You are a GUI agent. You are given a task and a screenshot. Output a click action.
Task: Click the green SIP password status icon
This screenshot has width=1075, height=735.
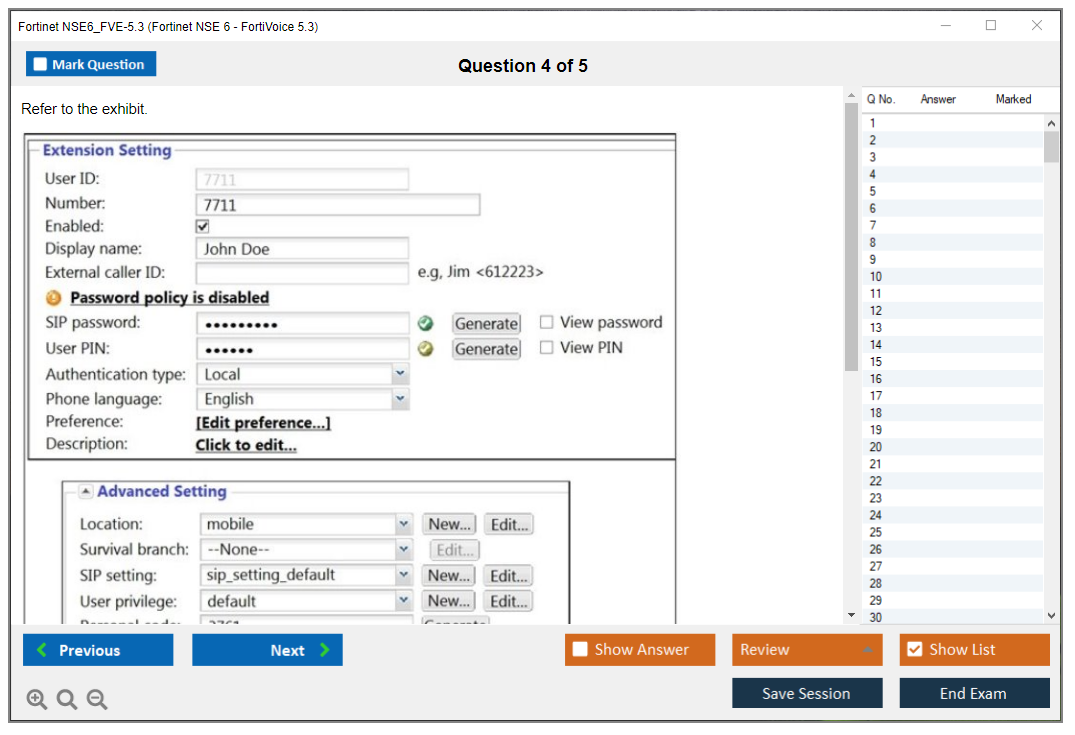click(x=426, y=323)
